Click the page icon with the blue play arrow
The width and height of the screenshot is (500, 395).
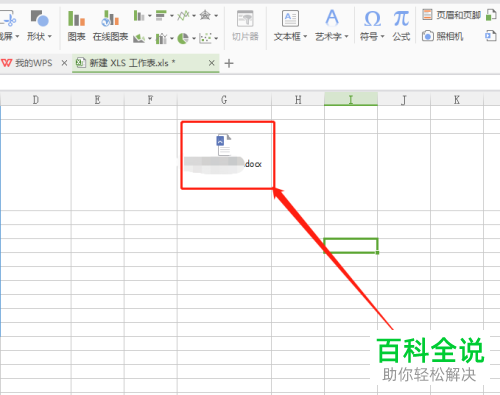pyautogui.click(x=491, y=36)
